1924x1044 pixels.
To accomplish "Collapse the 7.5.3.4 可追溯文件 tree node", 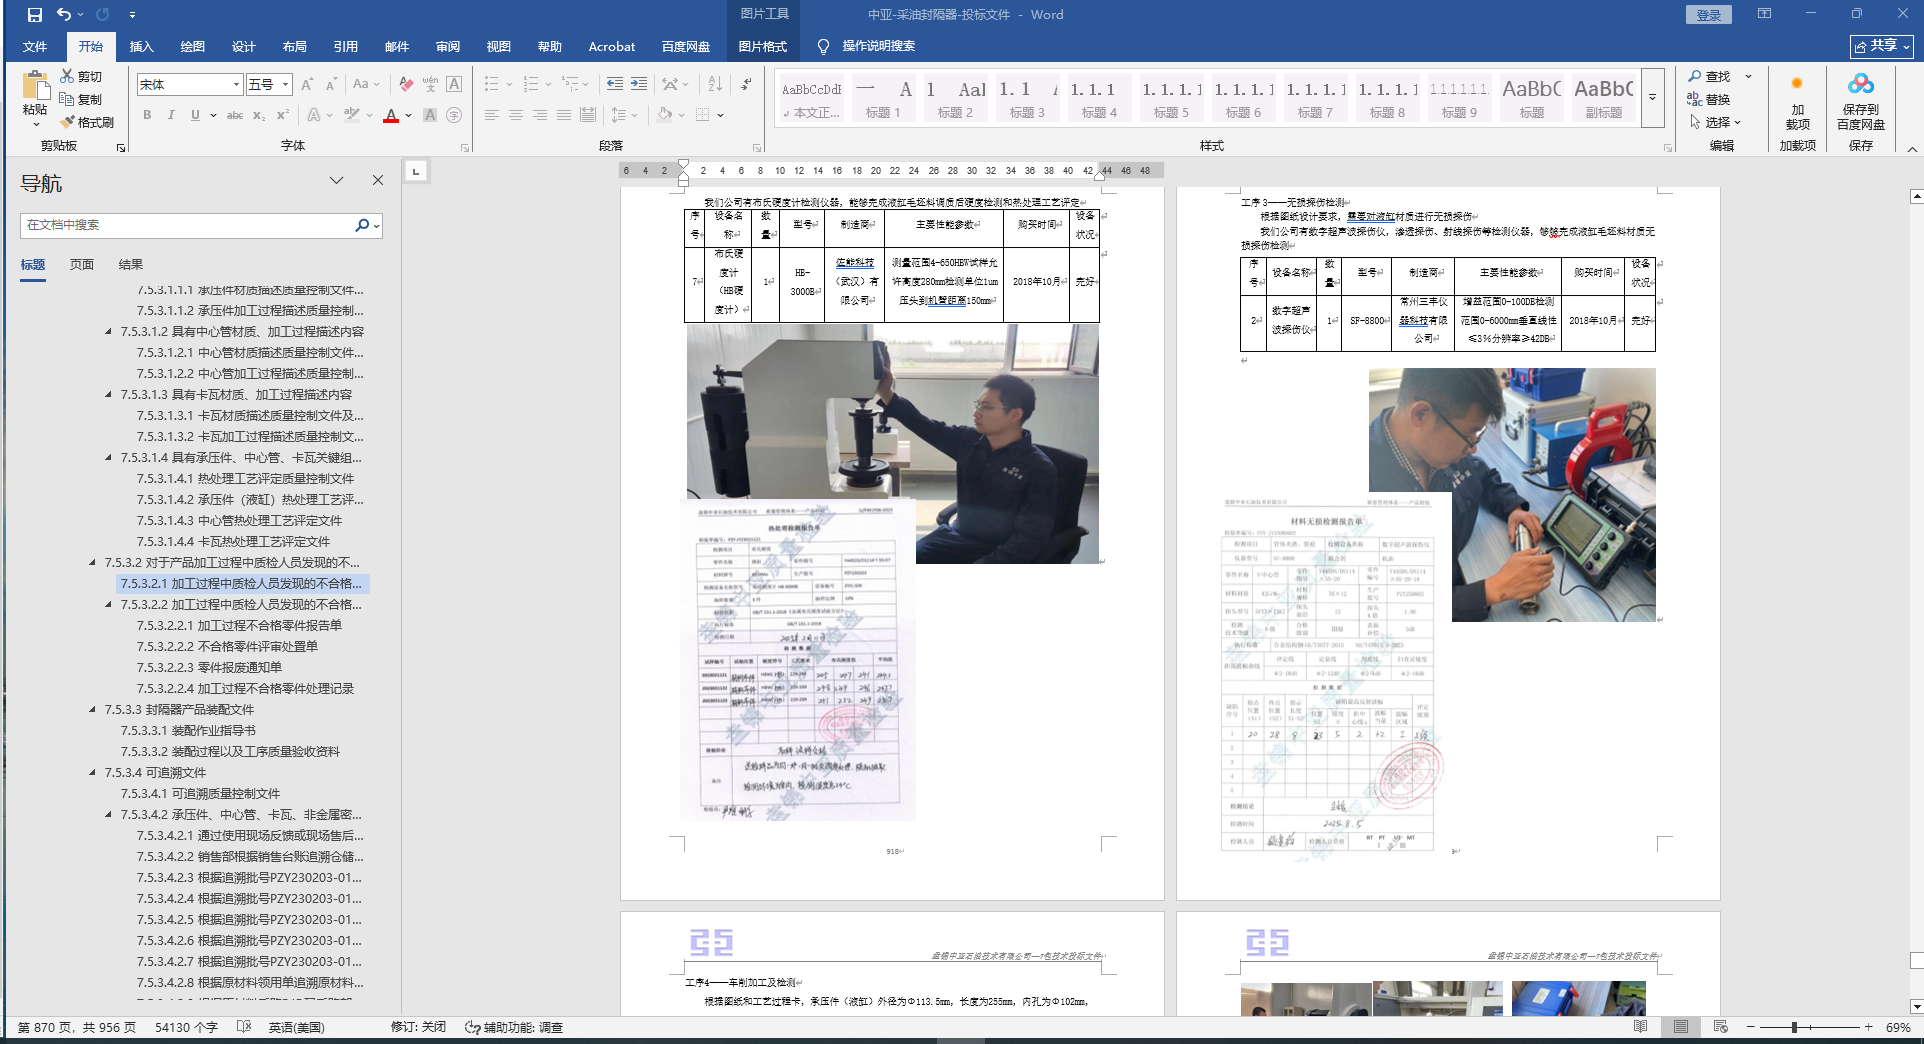I will pos(93,773).
